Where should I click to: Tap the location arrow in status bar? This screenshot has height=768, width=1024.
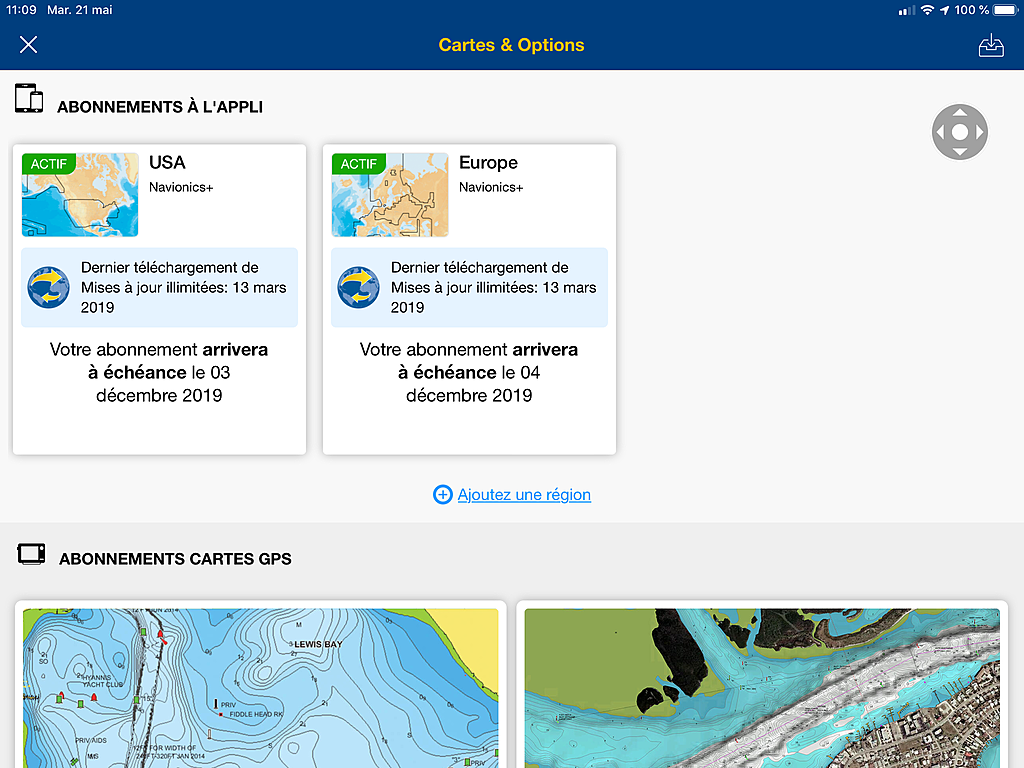[x=944, y=10]
